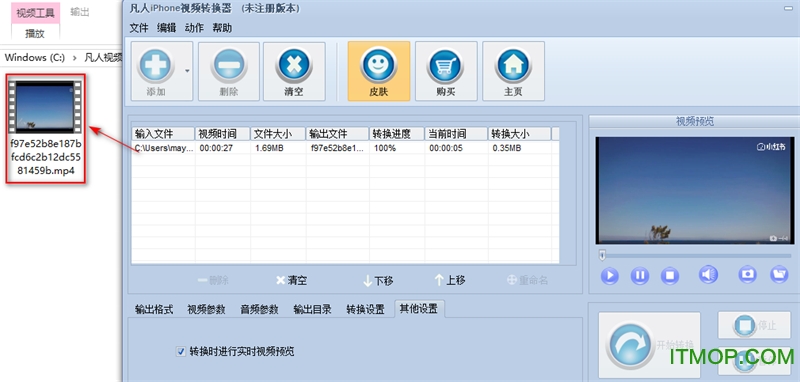Click the 添加 (add file) toolbar icon
The height and width of the screenshot is (382, 800).
pos(156,65)
